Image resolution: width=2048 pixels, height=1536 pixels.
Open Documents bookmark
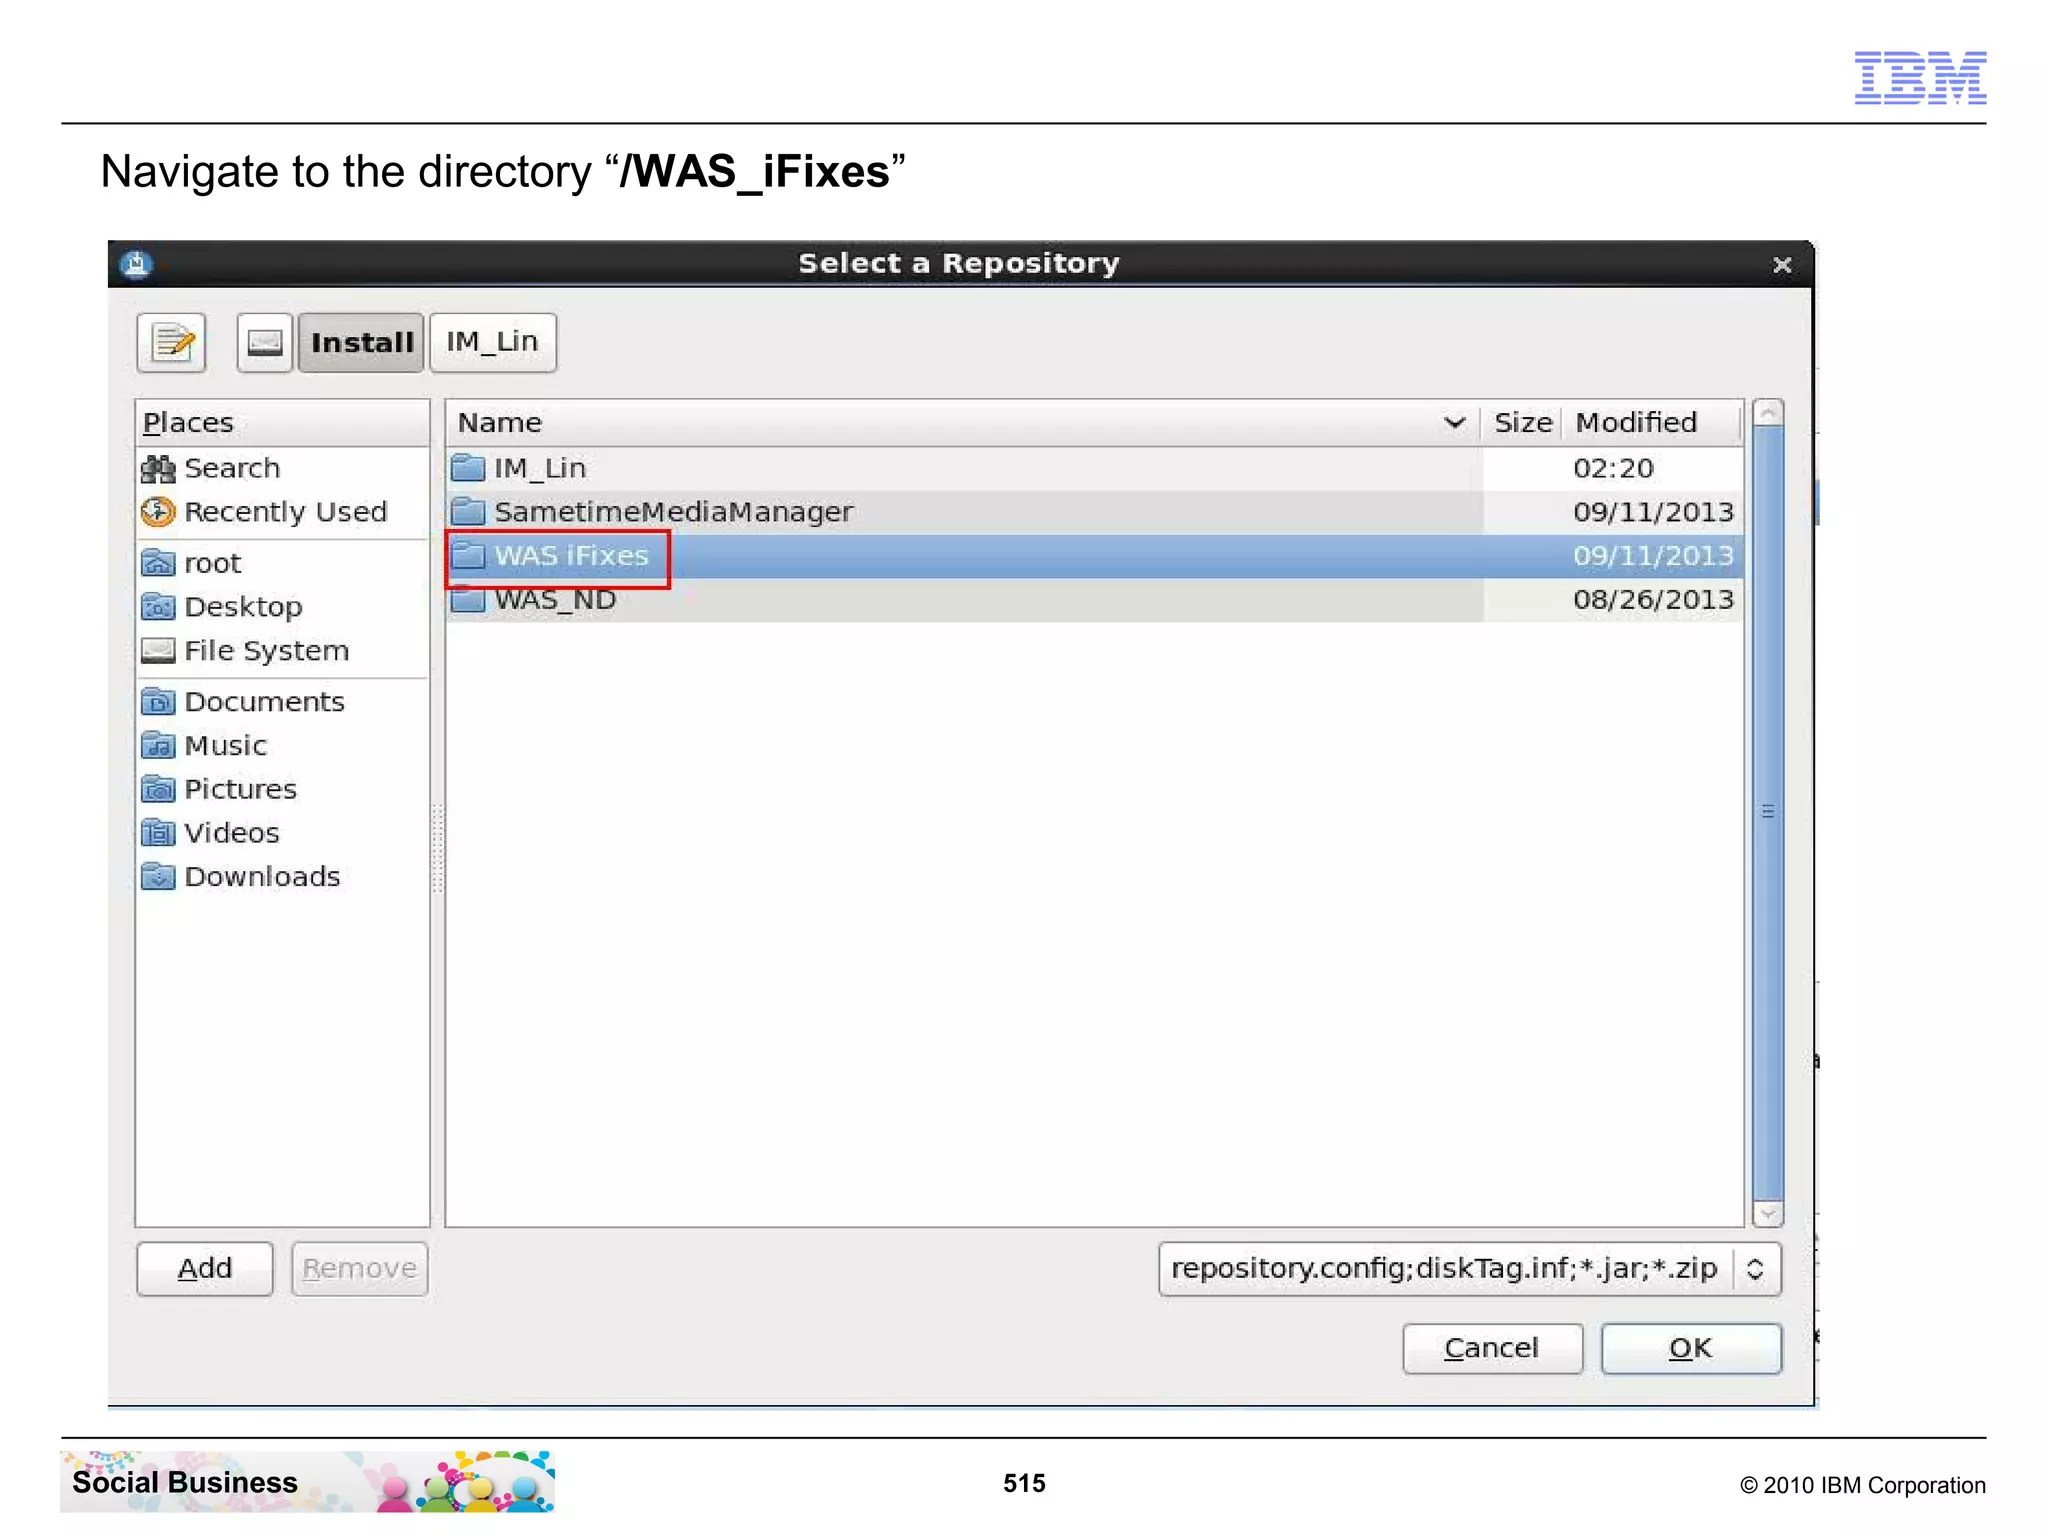pyautogui.click(x=282, y=702)
